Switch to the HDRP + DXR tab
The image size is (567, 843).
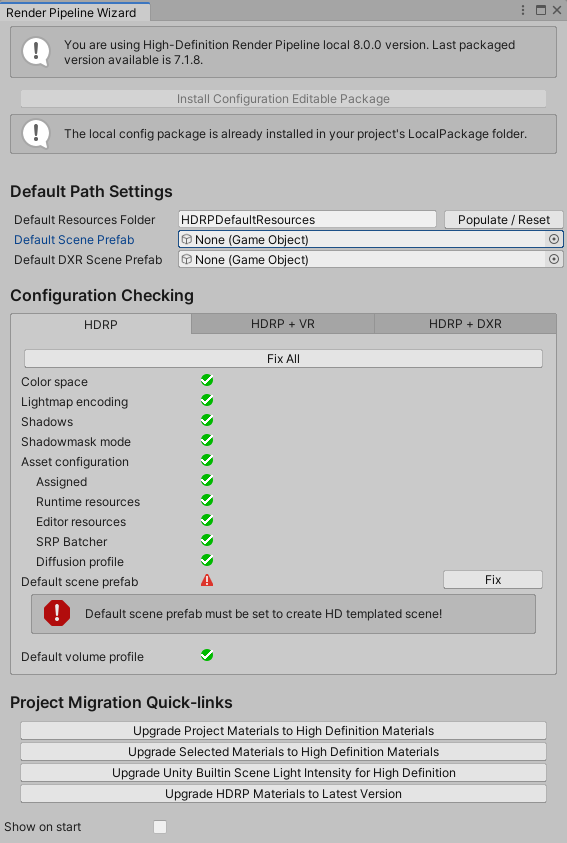tap(465, 324)
